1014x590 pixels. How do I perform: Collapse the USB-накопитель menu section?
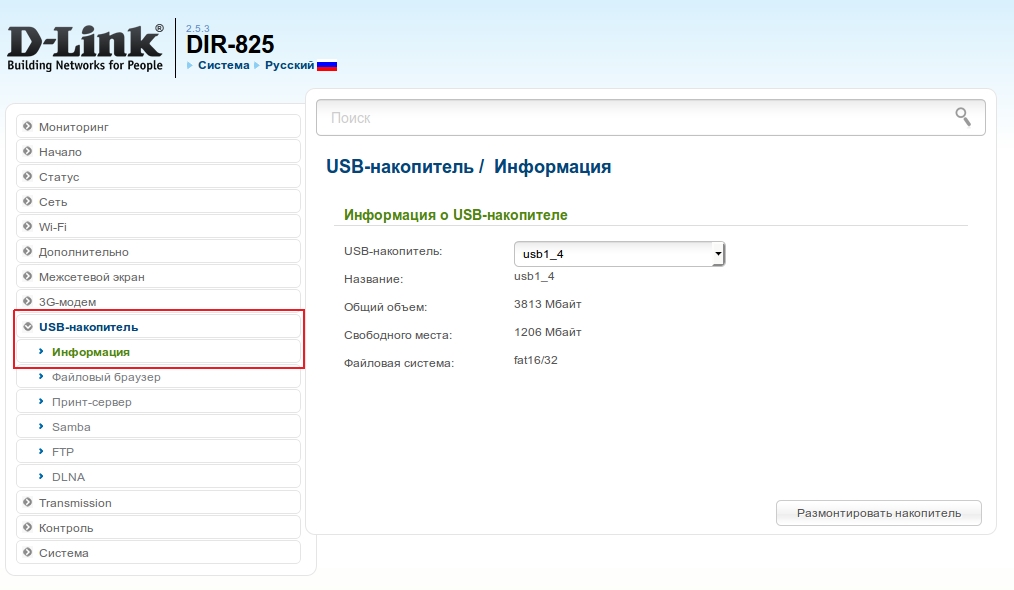(x=88, y=327)
